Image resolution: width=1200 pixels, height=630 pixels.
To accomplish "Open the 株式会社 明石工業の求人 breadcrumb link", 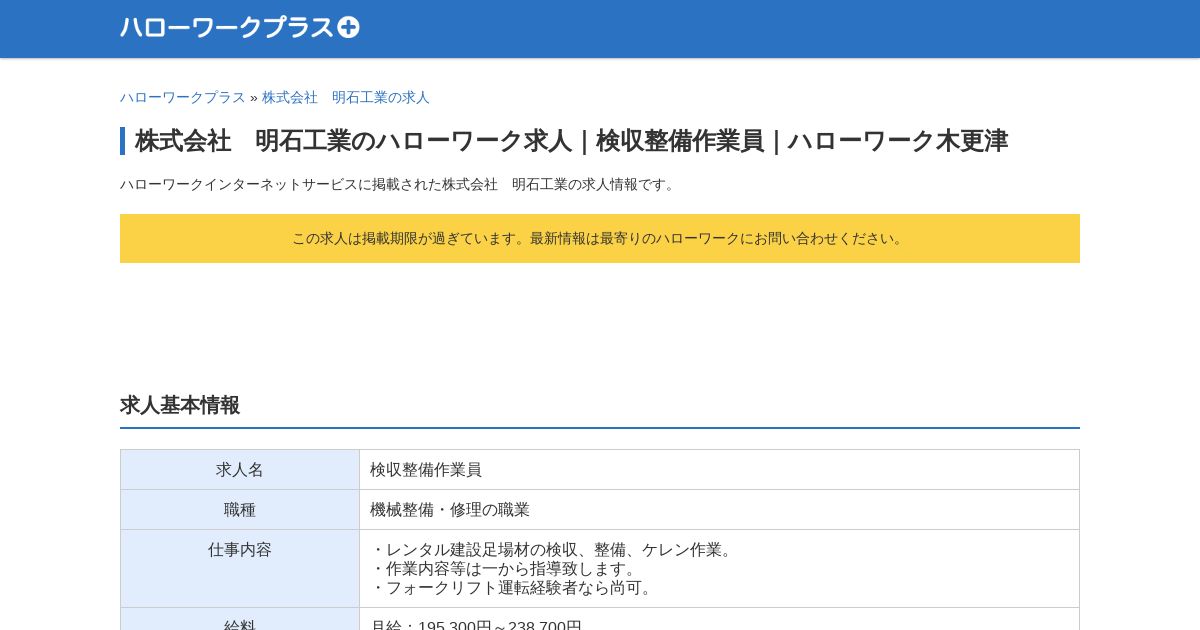I will [346, 97].
